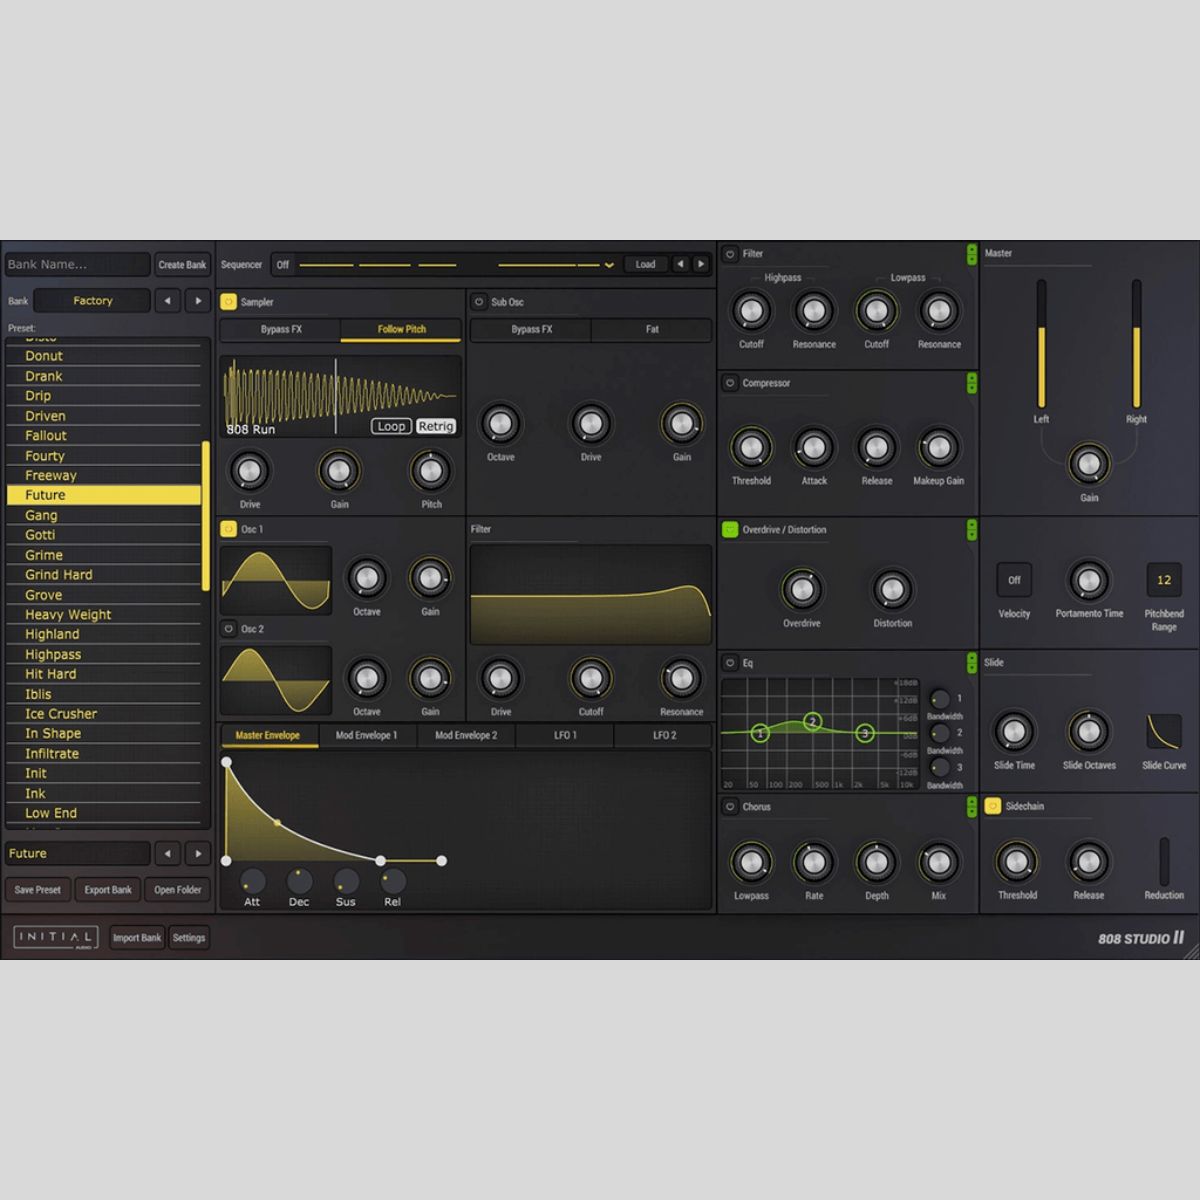The image size is (1200, 1200).
Task: Click the Overdrive knob
Action: [801, 590]
